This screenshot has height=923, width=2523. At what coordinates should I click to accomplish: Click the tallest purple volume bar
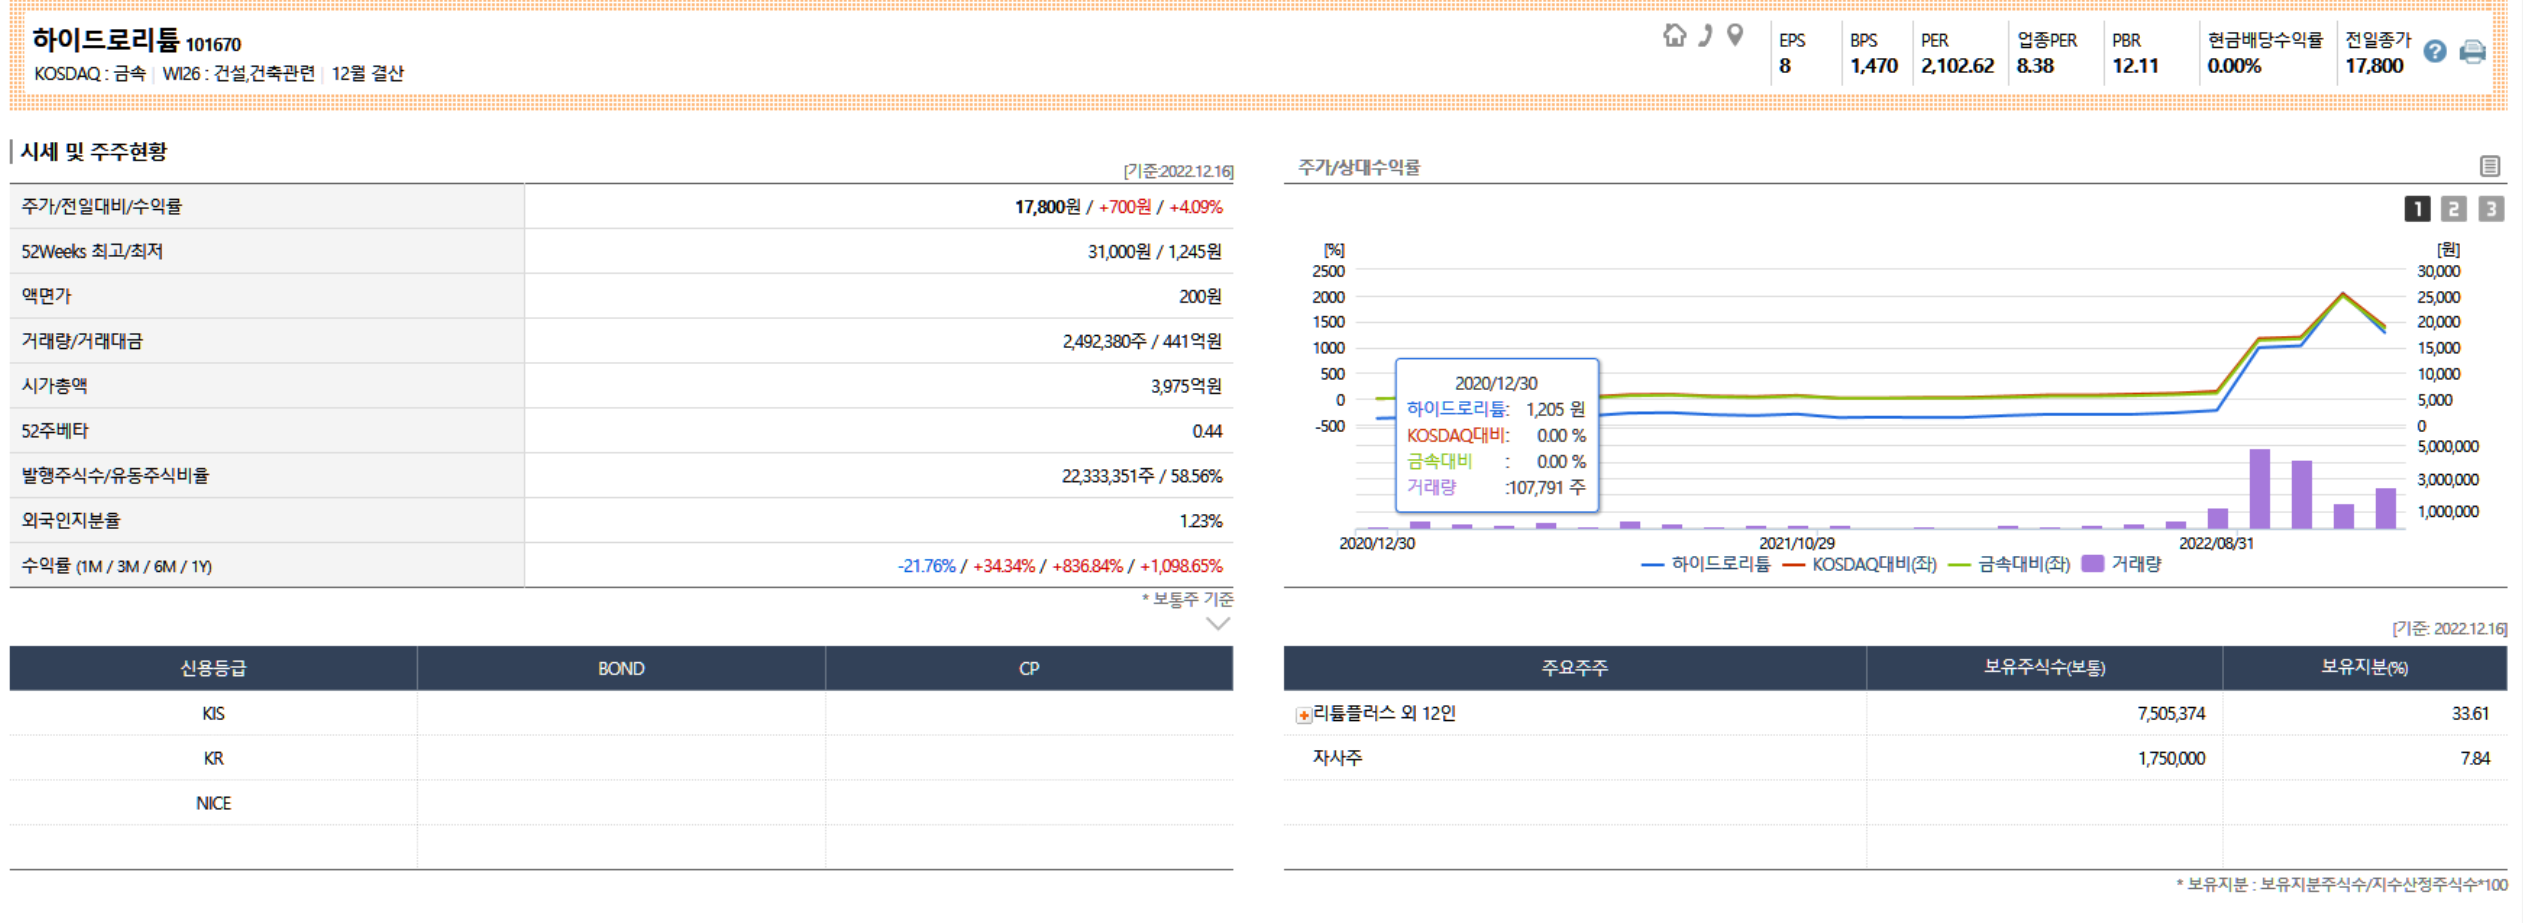pyautogui.click(x=2260, y=489)
